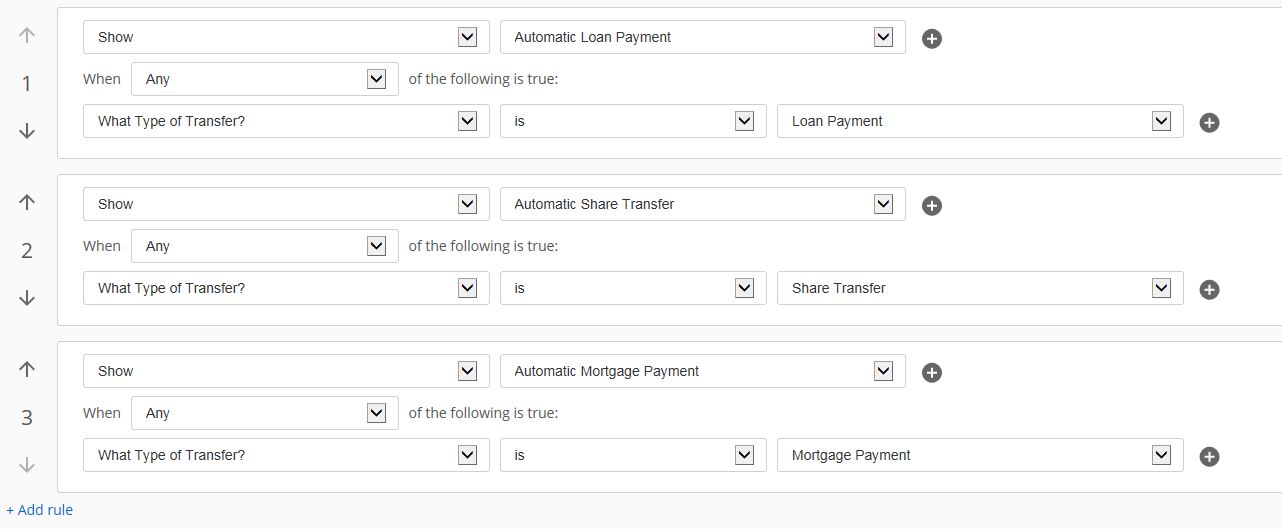This screenshot has width=1282, height=529.
Task: Open the Share Transfer value dropdown
Action: tap(980, 288)
